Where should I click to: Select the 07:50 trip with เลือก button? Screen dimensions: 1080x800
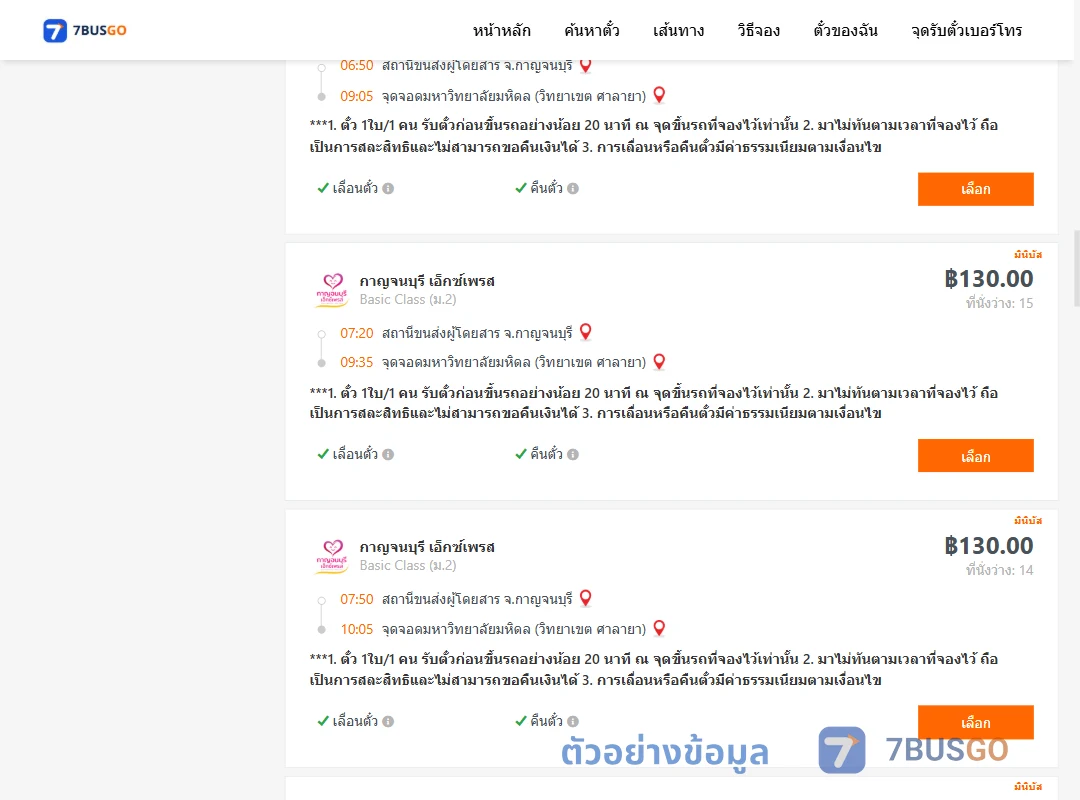[x=975, y=721]
